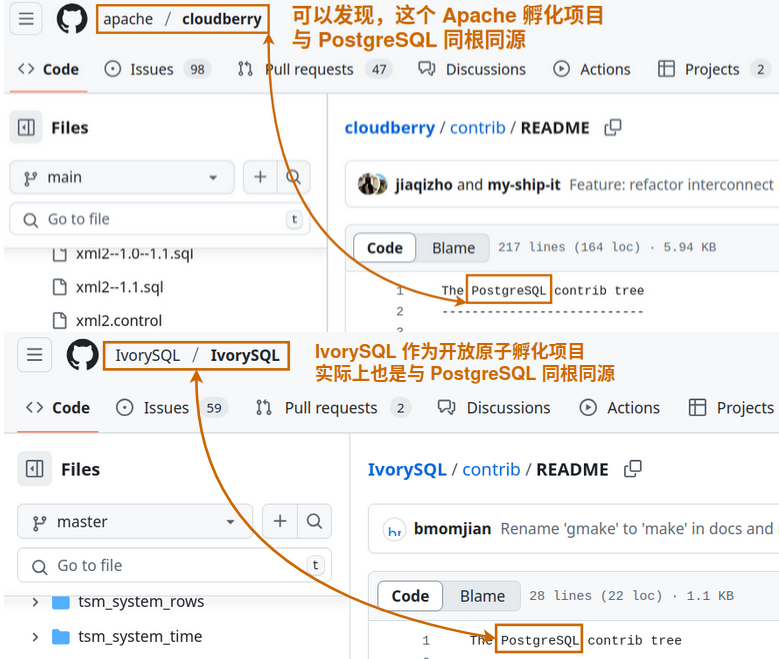The height and width of the screenshot is (659, 779).
Task: Open the xml2.control file
Action: [118, 321]
